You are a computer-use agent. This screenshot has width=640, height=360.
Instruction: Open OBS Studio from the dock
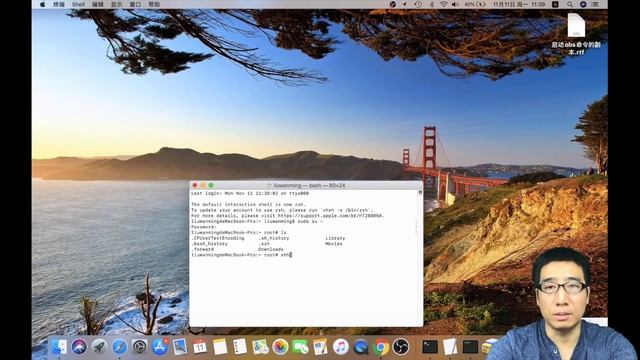click(401, 347)
